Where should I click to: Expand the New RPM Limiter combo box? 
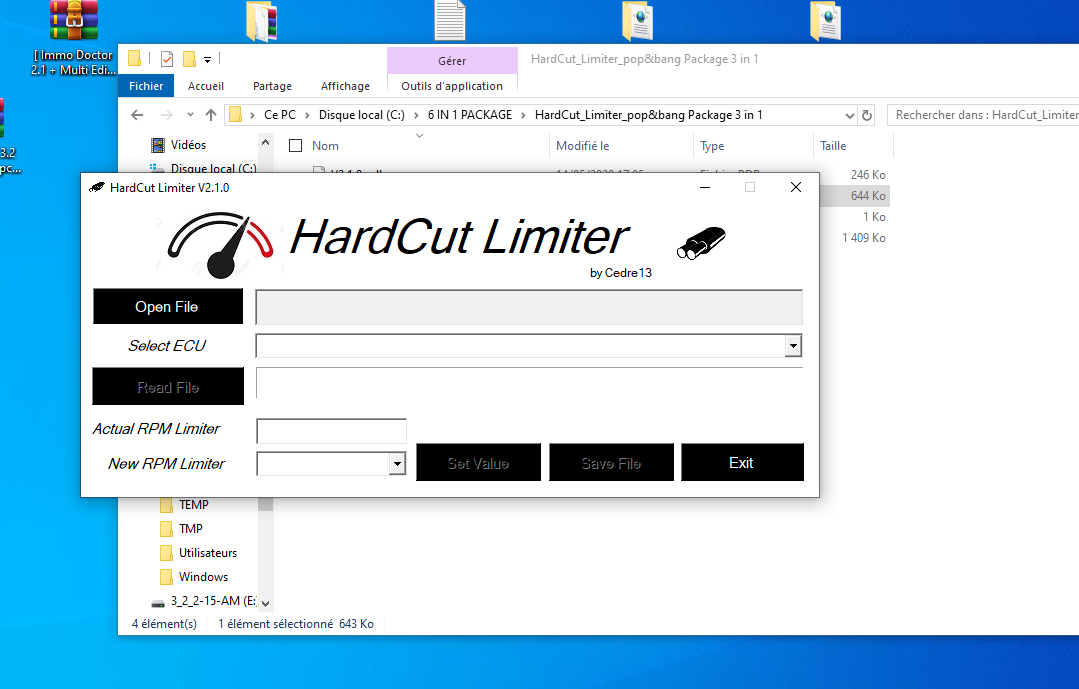pyautogui.click(x=397, y=463)
